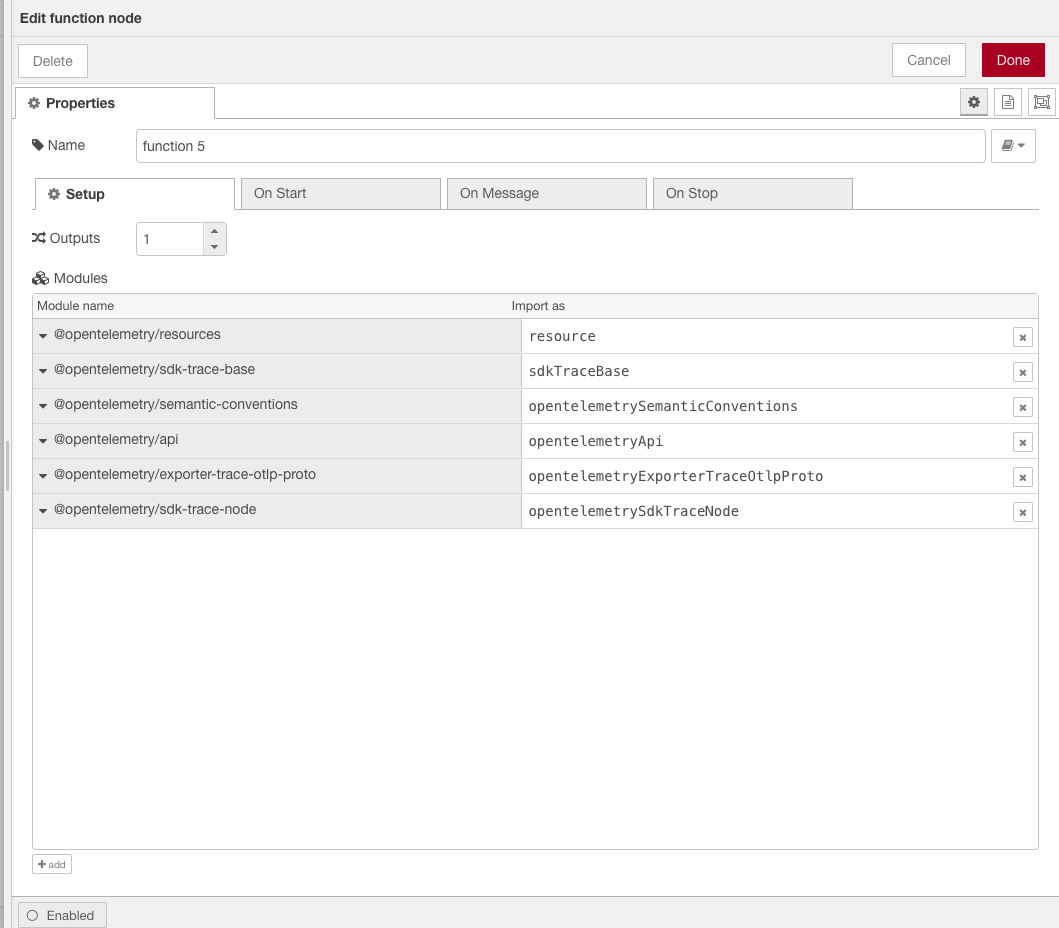The image size is (1059, 928).
Task: Open the On Stop tab
Action: tap(752, 193)
